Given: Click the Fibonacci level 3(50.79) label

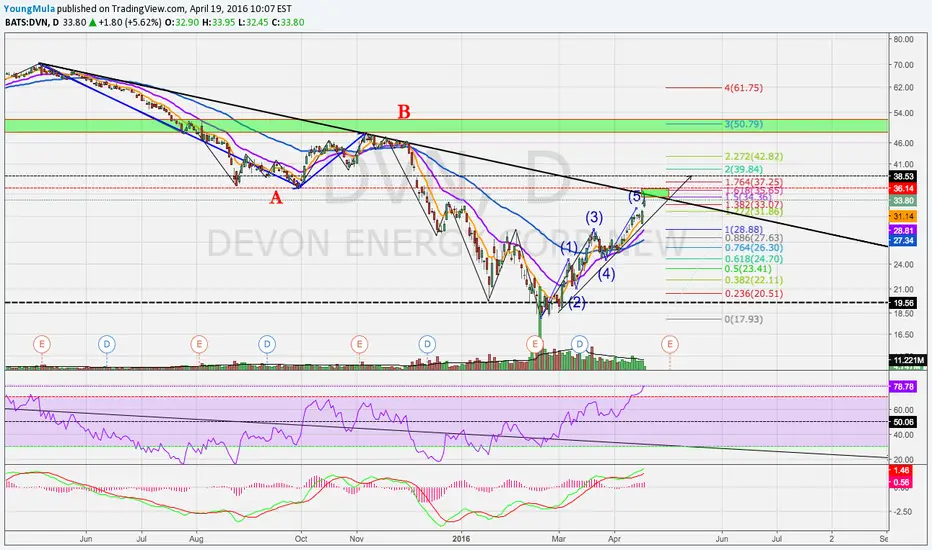Looking at the screenshot, I should click(x=744, y=124).
